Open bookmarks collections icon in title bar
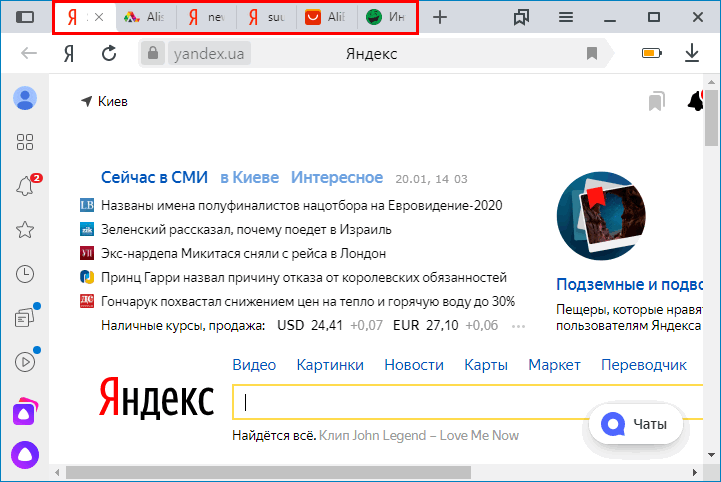721x482 pixels. tap(521, 17)
